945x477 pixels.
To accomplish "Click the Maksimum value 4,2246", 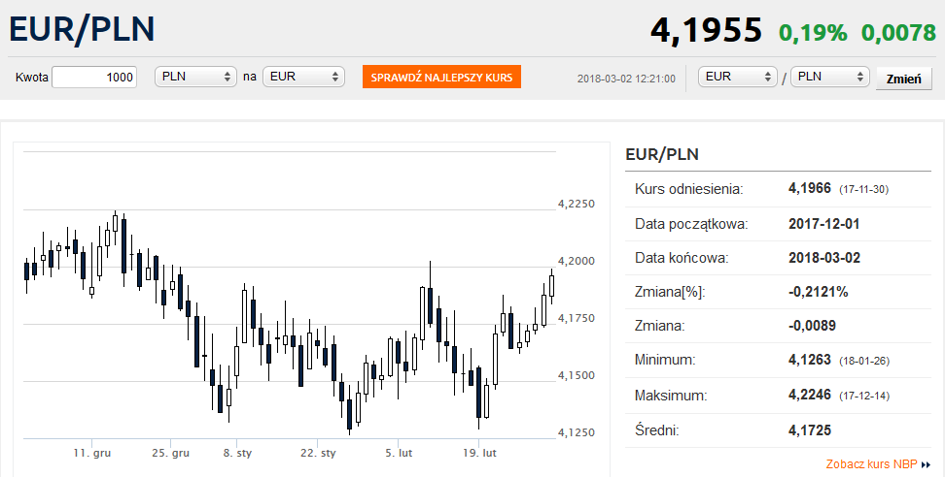I will tap(809, 396).
